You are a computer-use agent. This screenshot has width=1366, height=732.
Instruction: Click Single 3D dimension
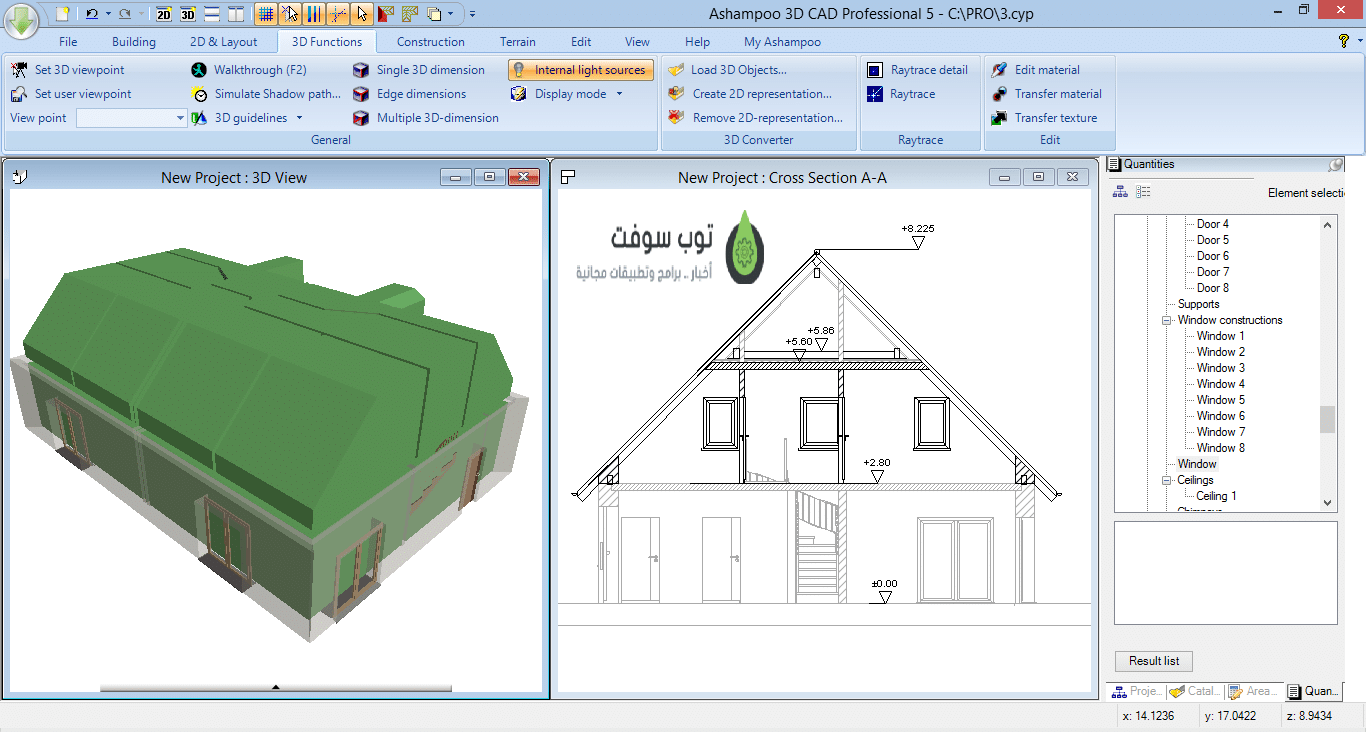point(419,70)
